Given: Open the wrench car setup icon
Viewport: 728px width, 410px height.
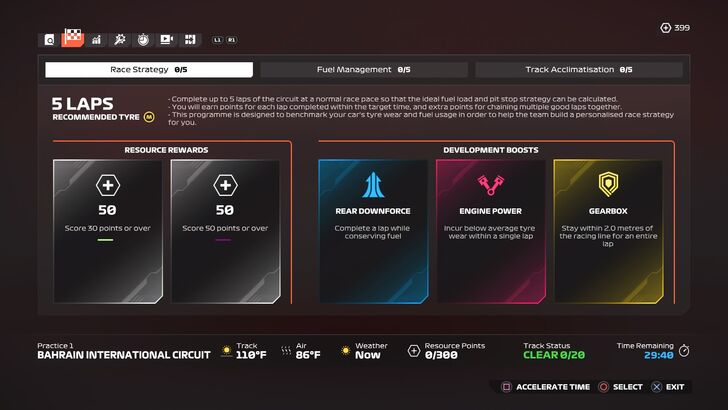Looking at the screenshot, I should coord(120,39).
